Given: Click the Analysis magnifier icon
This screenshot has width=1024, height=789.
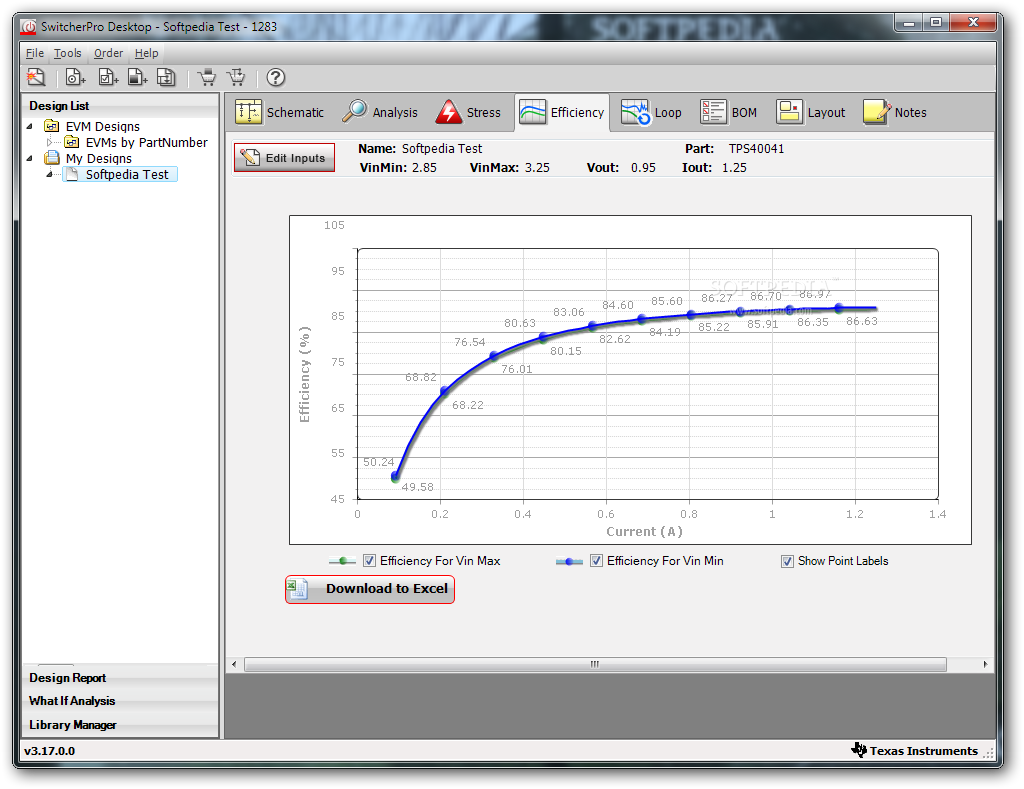Looking at the screenshot, I should tap(355, 112).
